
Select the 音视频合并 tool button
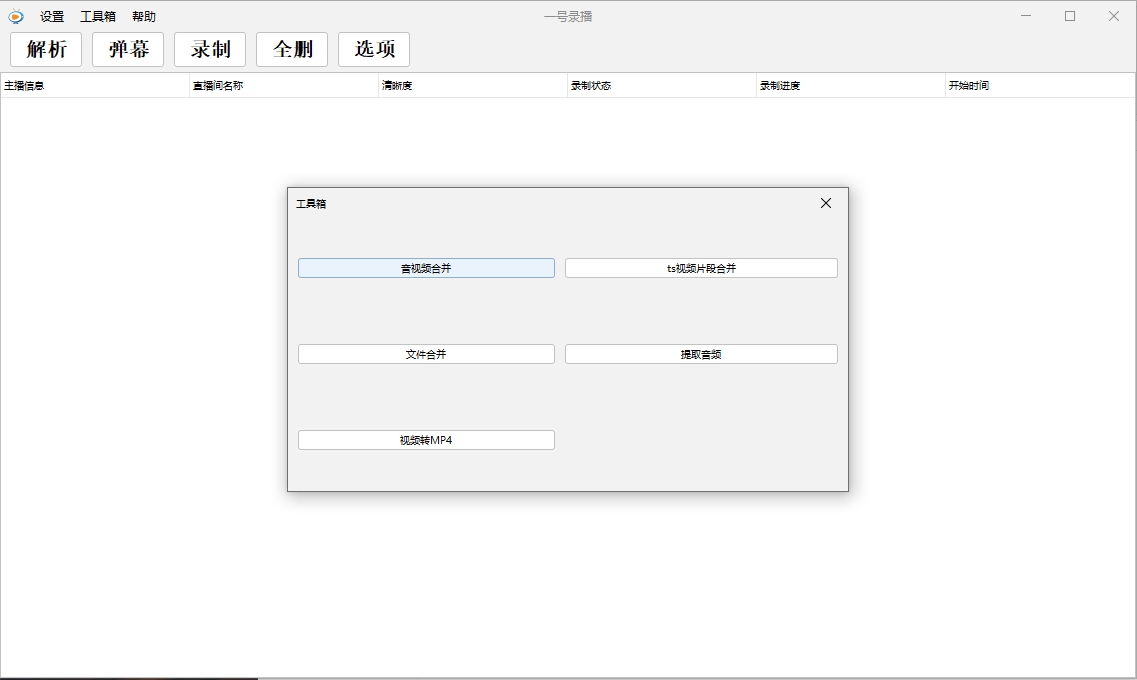pos(426,268)
